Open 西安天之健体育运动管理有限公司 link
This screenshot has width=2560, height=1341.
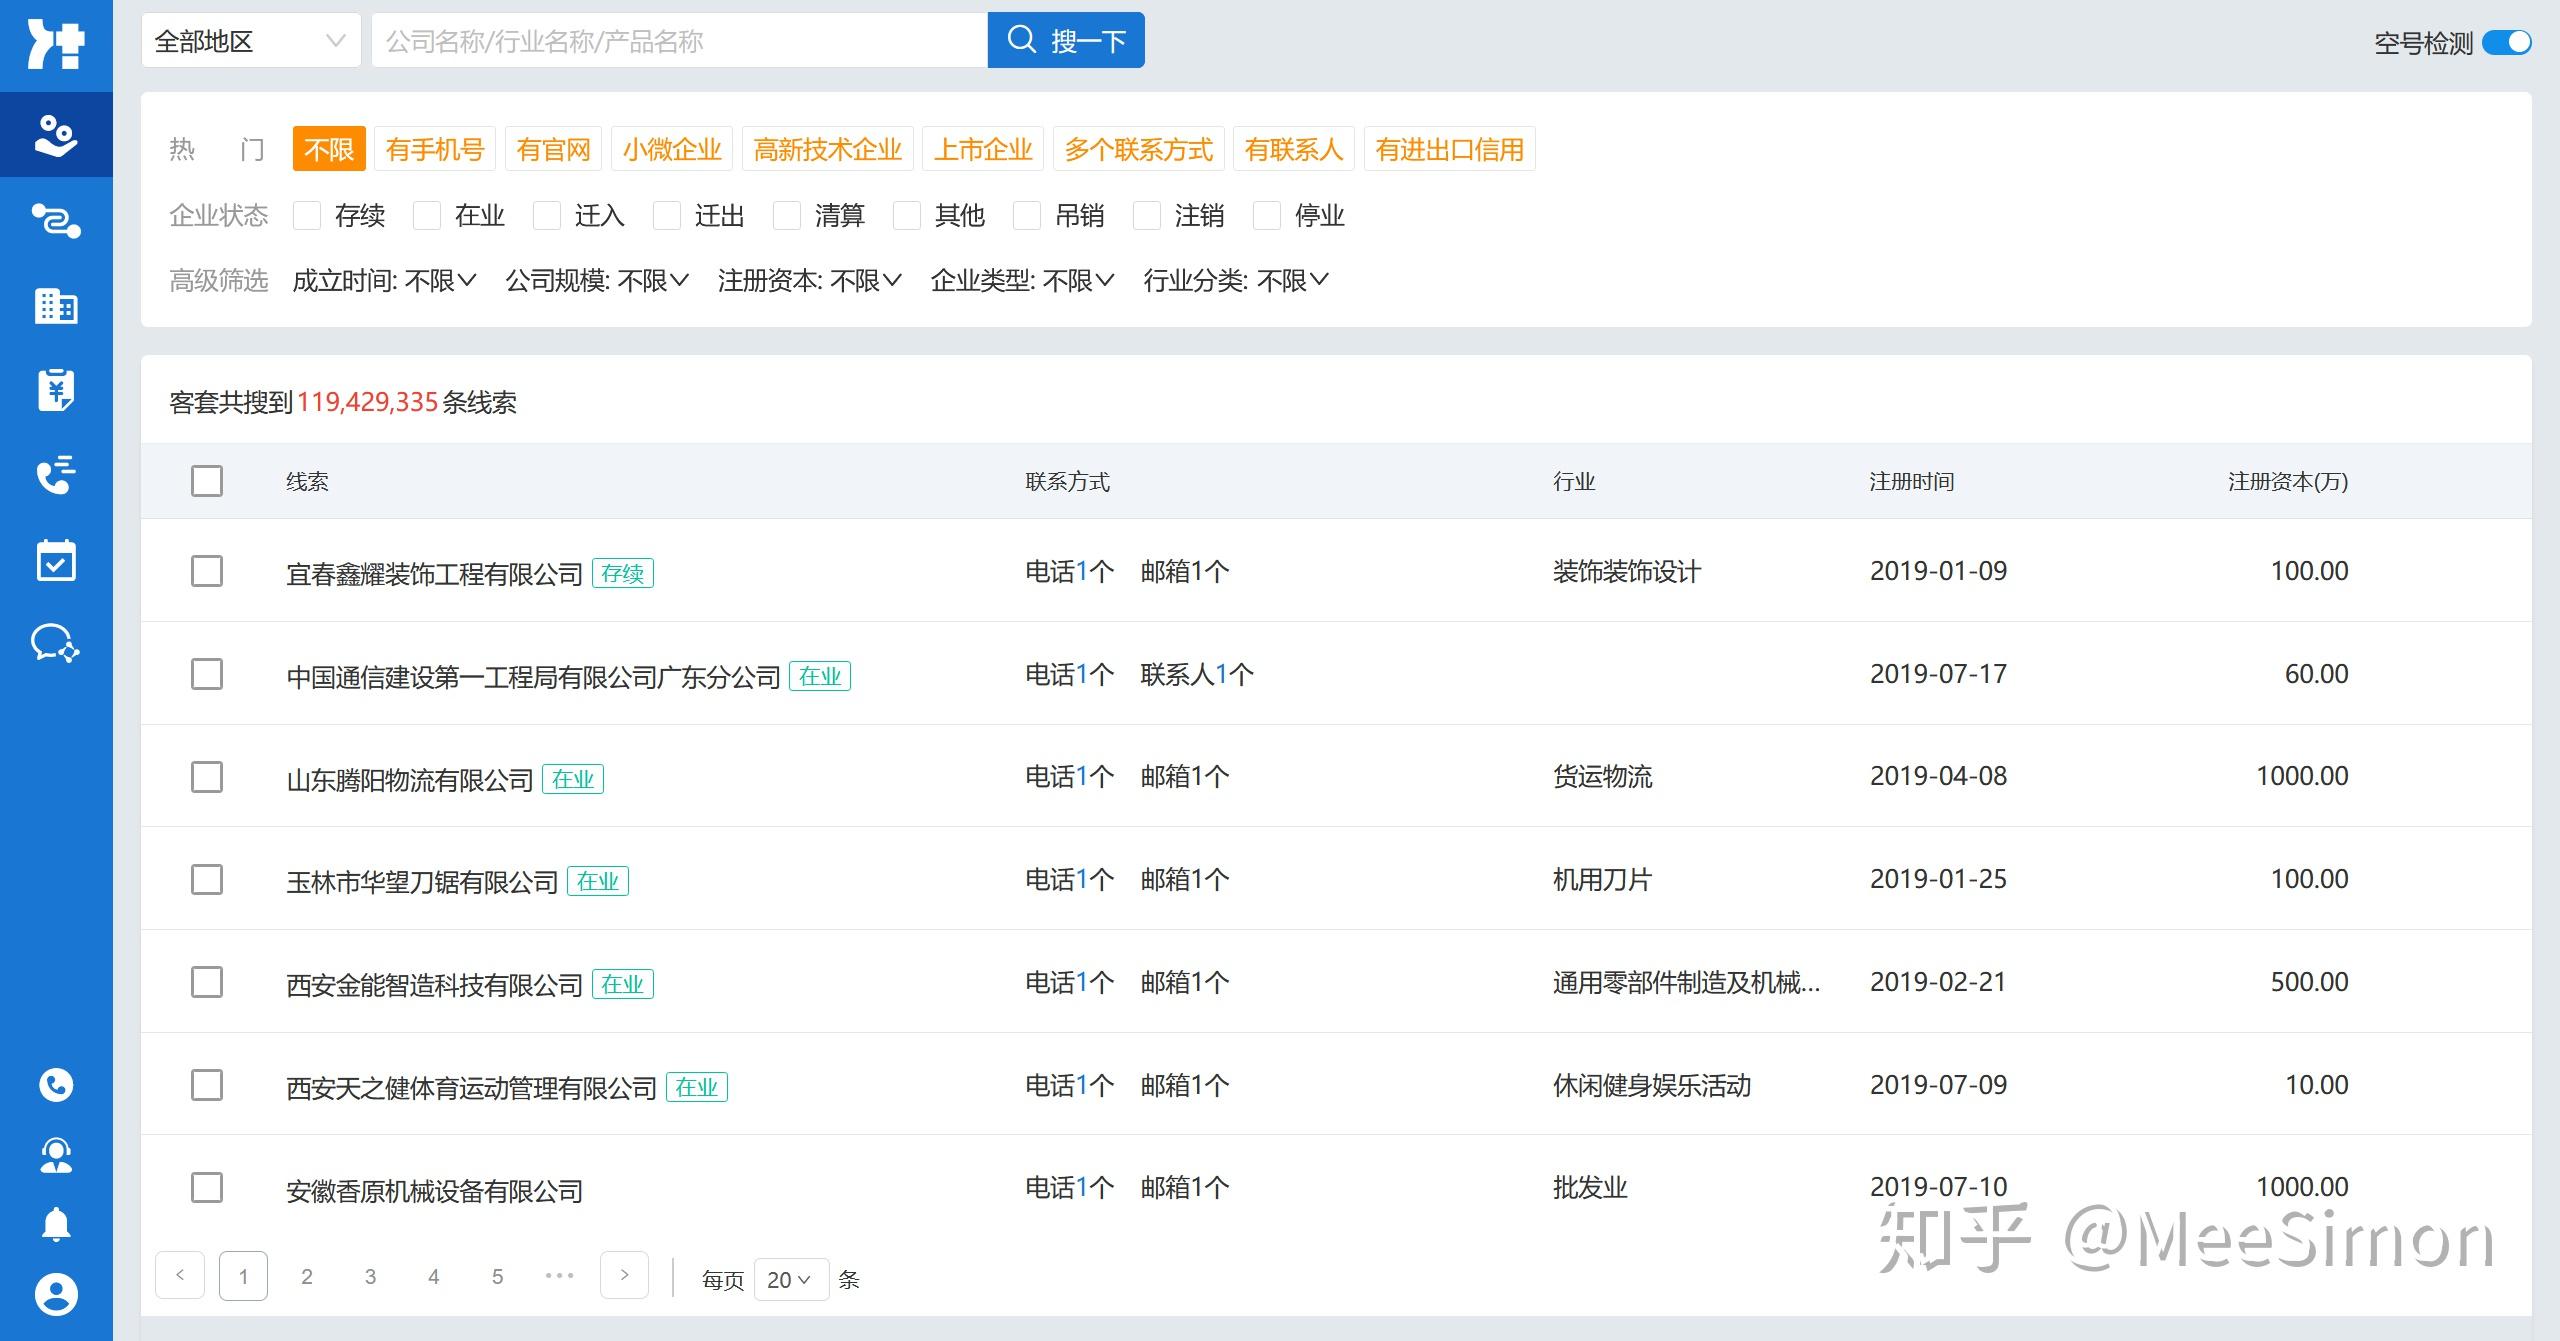[471, 1087]
